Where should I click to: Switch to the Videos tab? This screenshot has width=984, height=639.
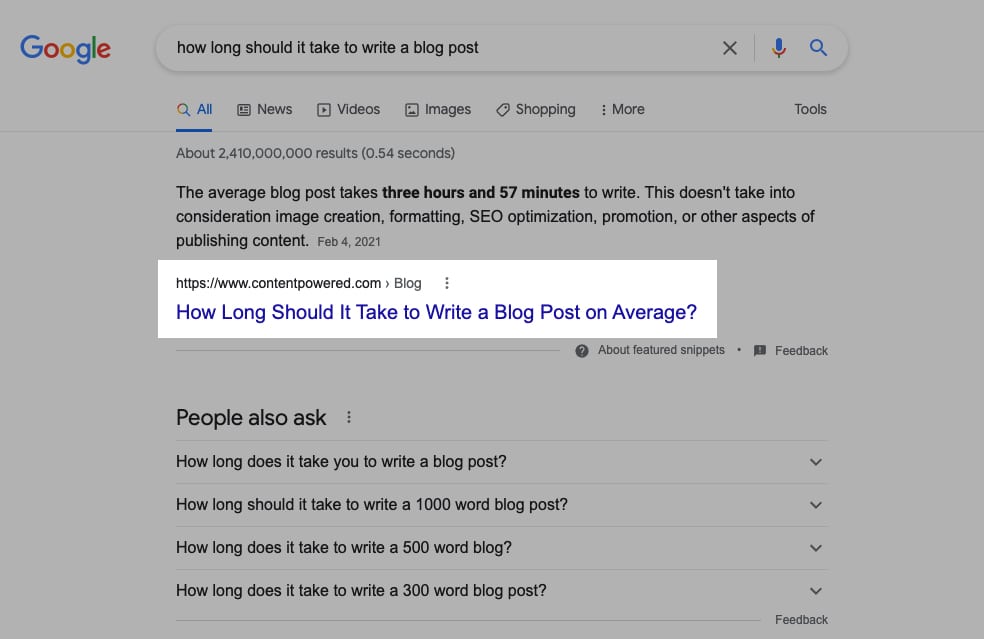coord(348,110)
